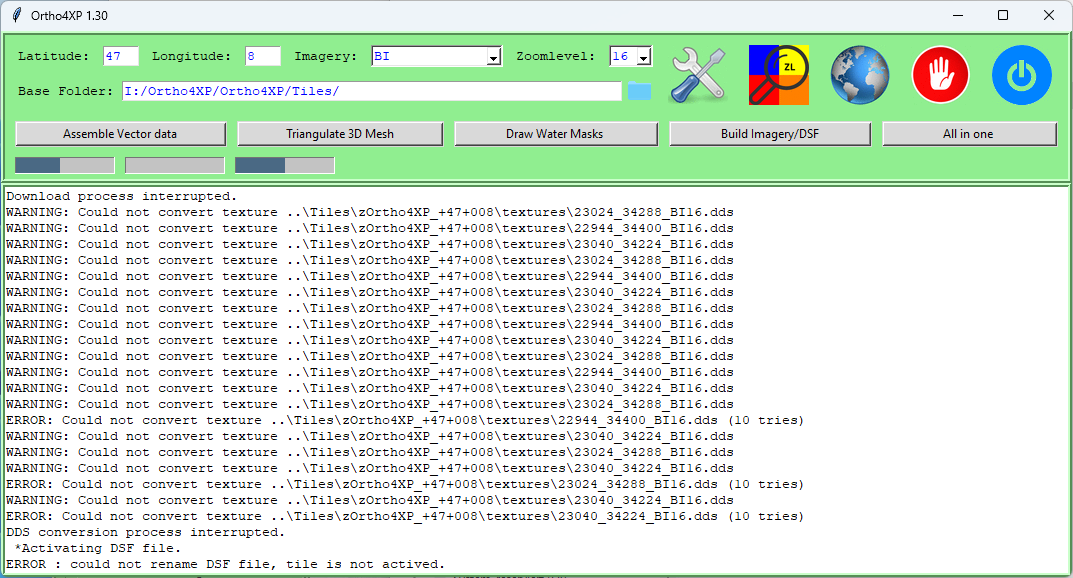
Task: Open the ZL magnifier preview icon
Action: pos(779,75)
